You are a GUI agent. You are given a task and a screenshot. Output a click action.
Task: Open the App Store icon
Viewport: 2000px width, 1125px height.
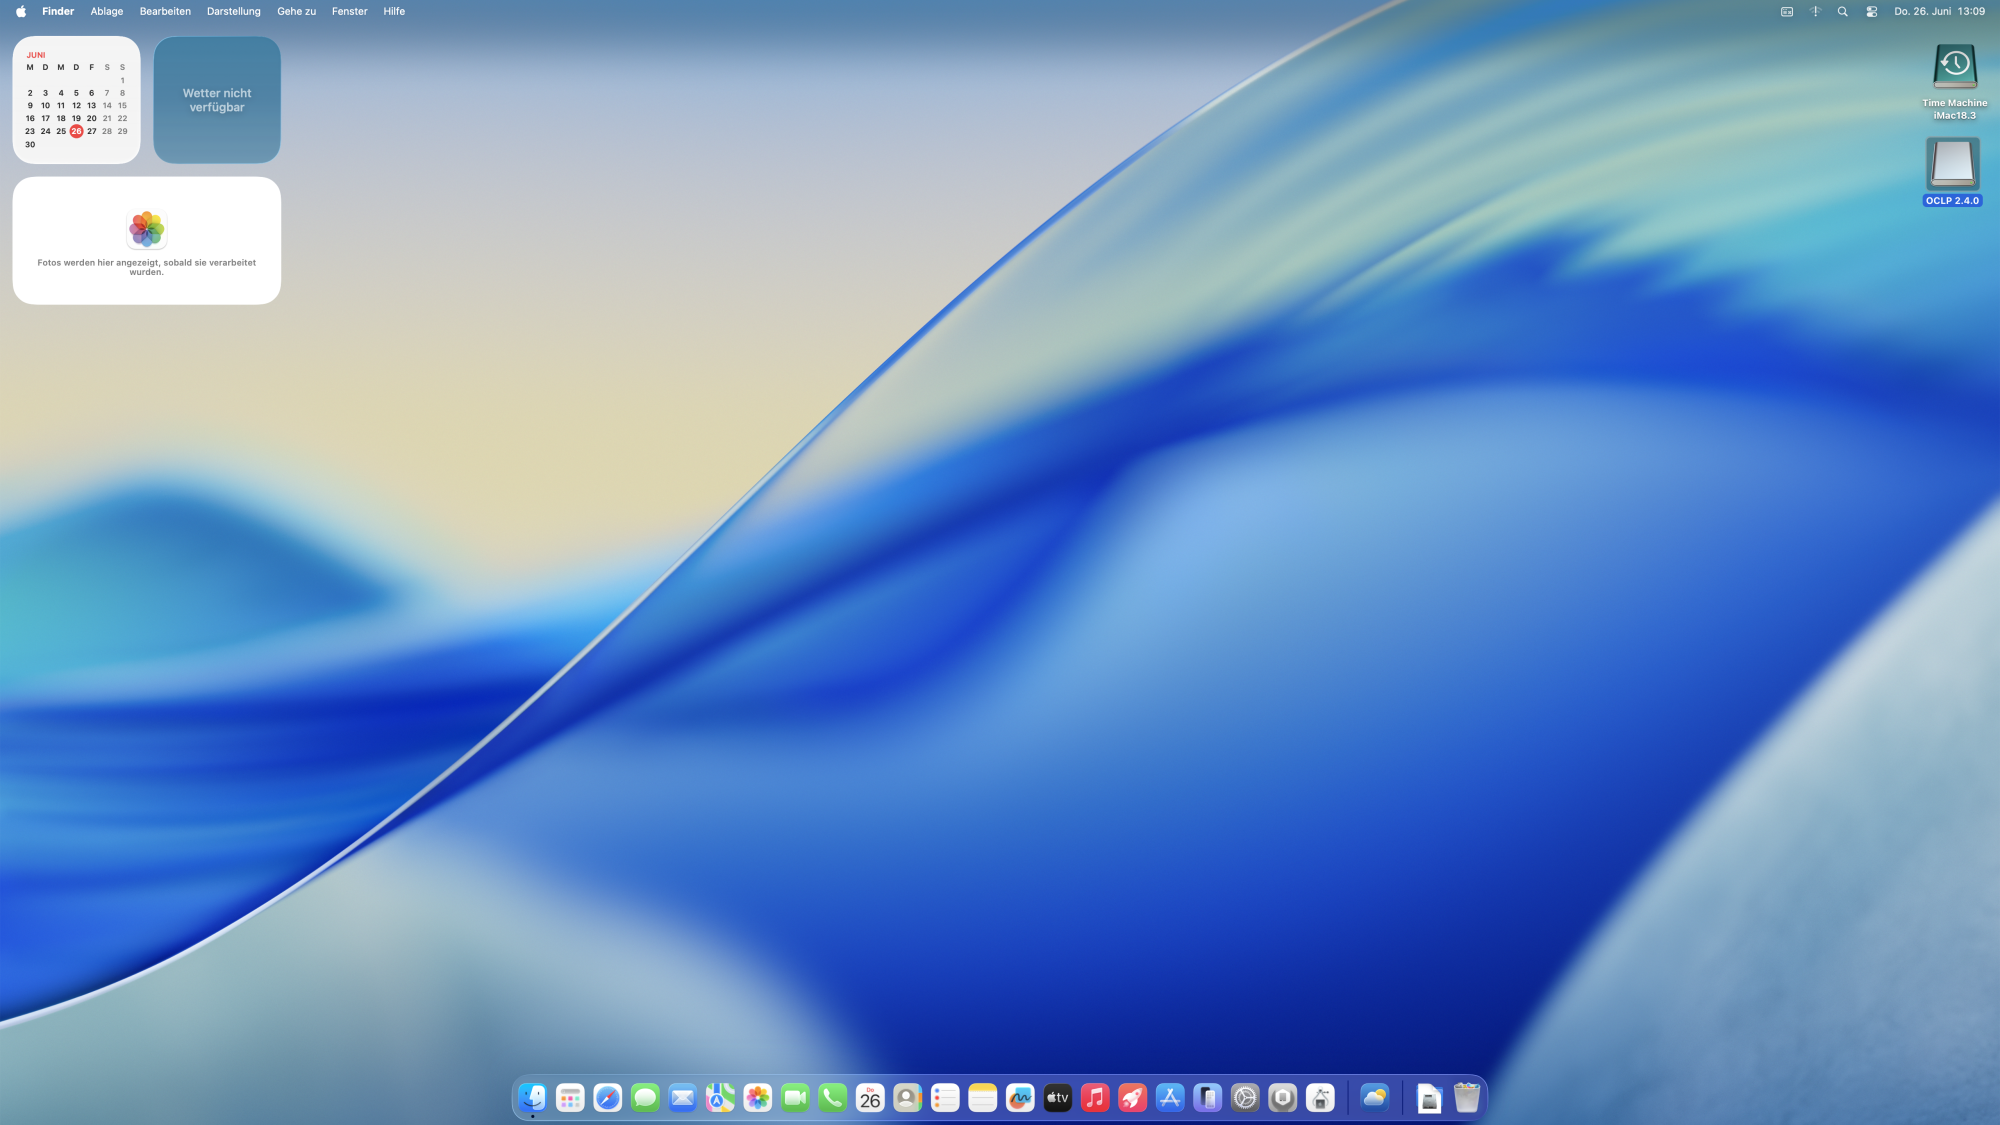coord(1170,1098)
